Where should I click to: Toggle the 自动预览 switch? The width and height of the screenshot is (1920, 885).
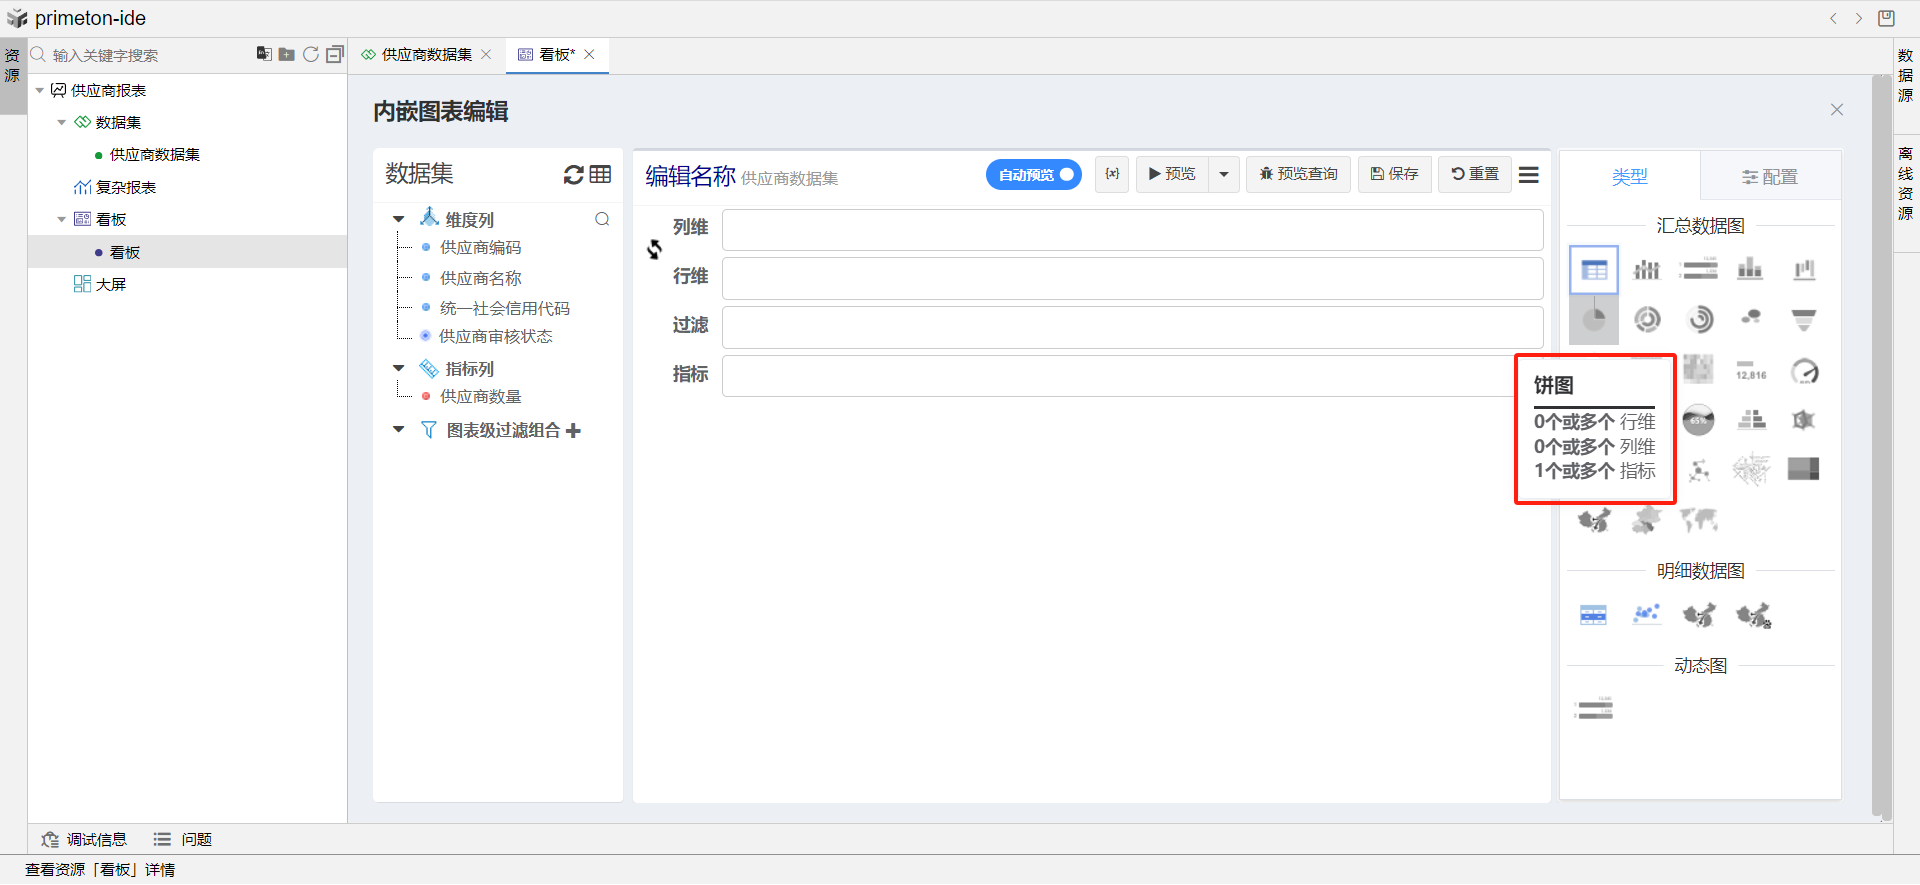(x=1033, y=175)
